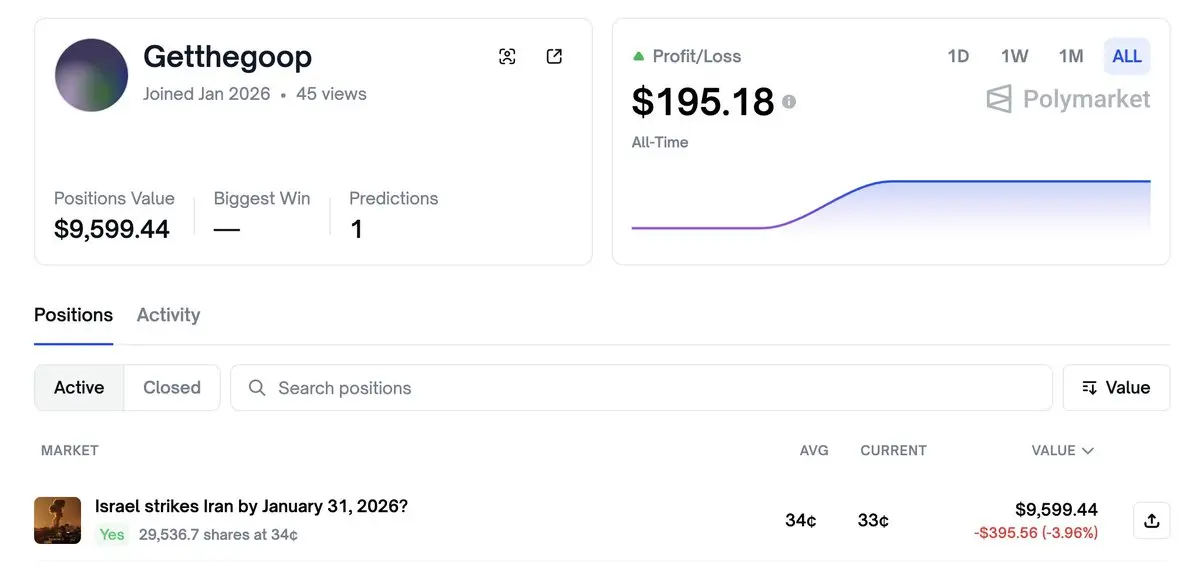Image resolution: width=1200 pixels, height=578 pixels.
Task: Switch to the Positions tab
Action: click(73, 315)
